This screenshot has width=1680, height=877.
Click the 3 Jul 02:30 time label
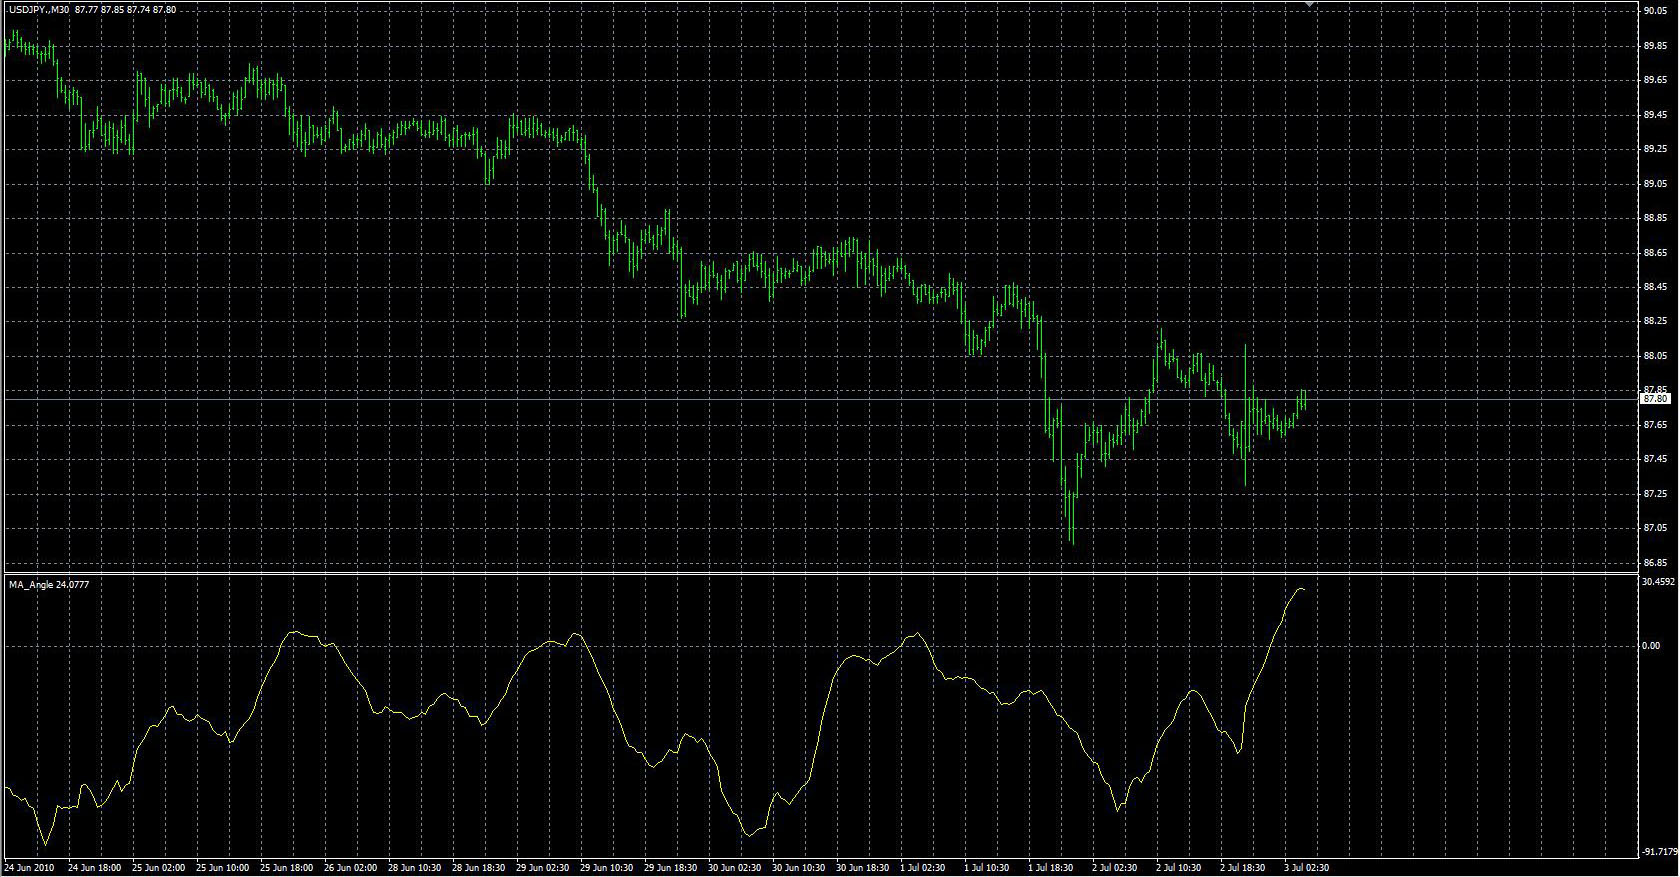coord(1307,868)
